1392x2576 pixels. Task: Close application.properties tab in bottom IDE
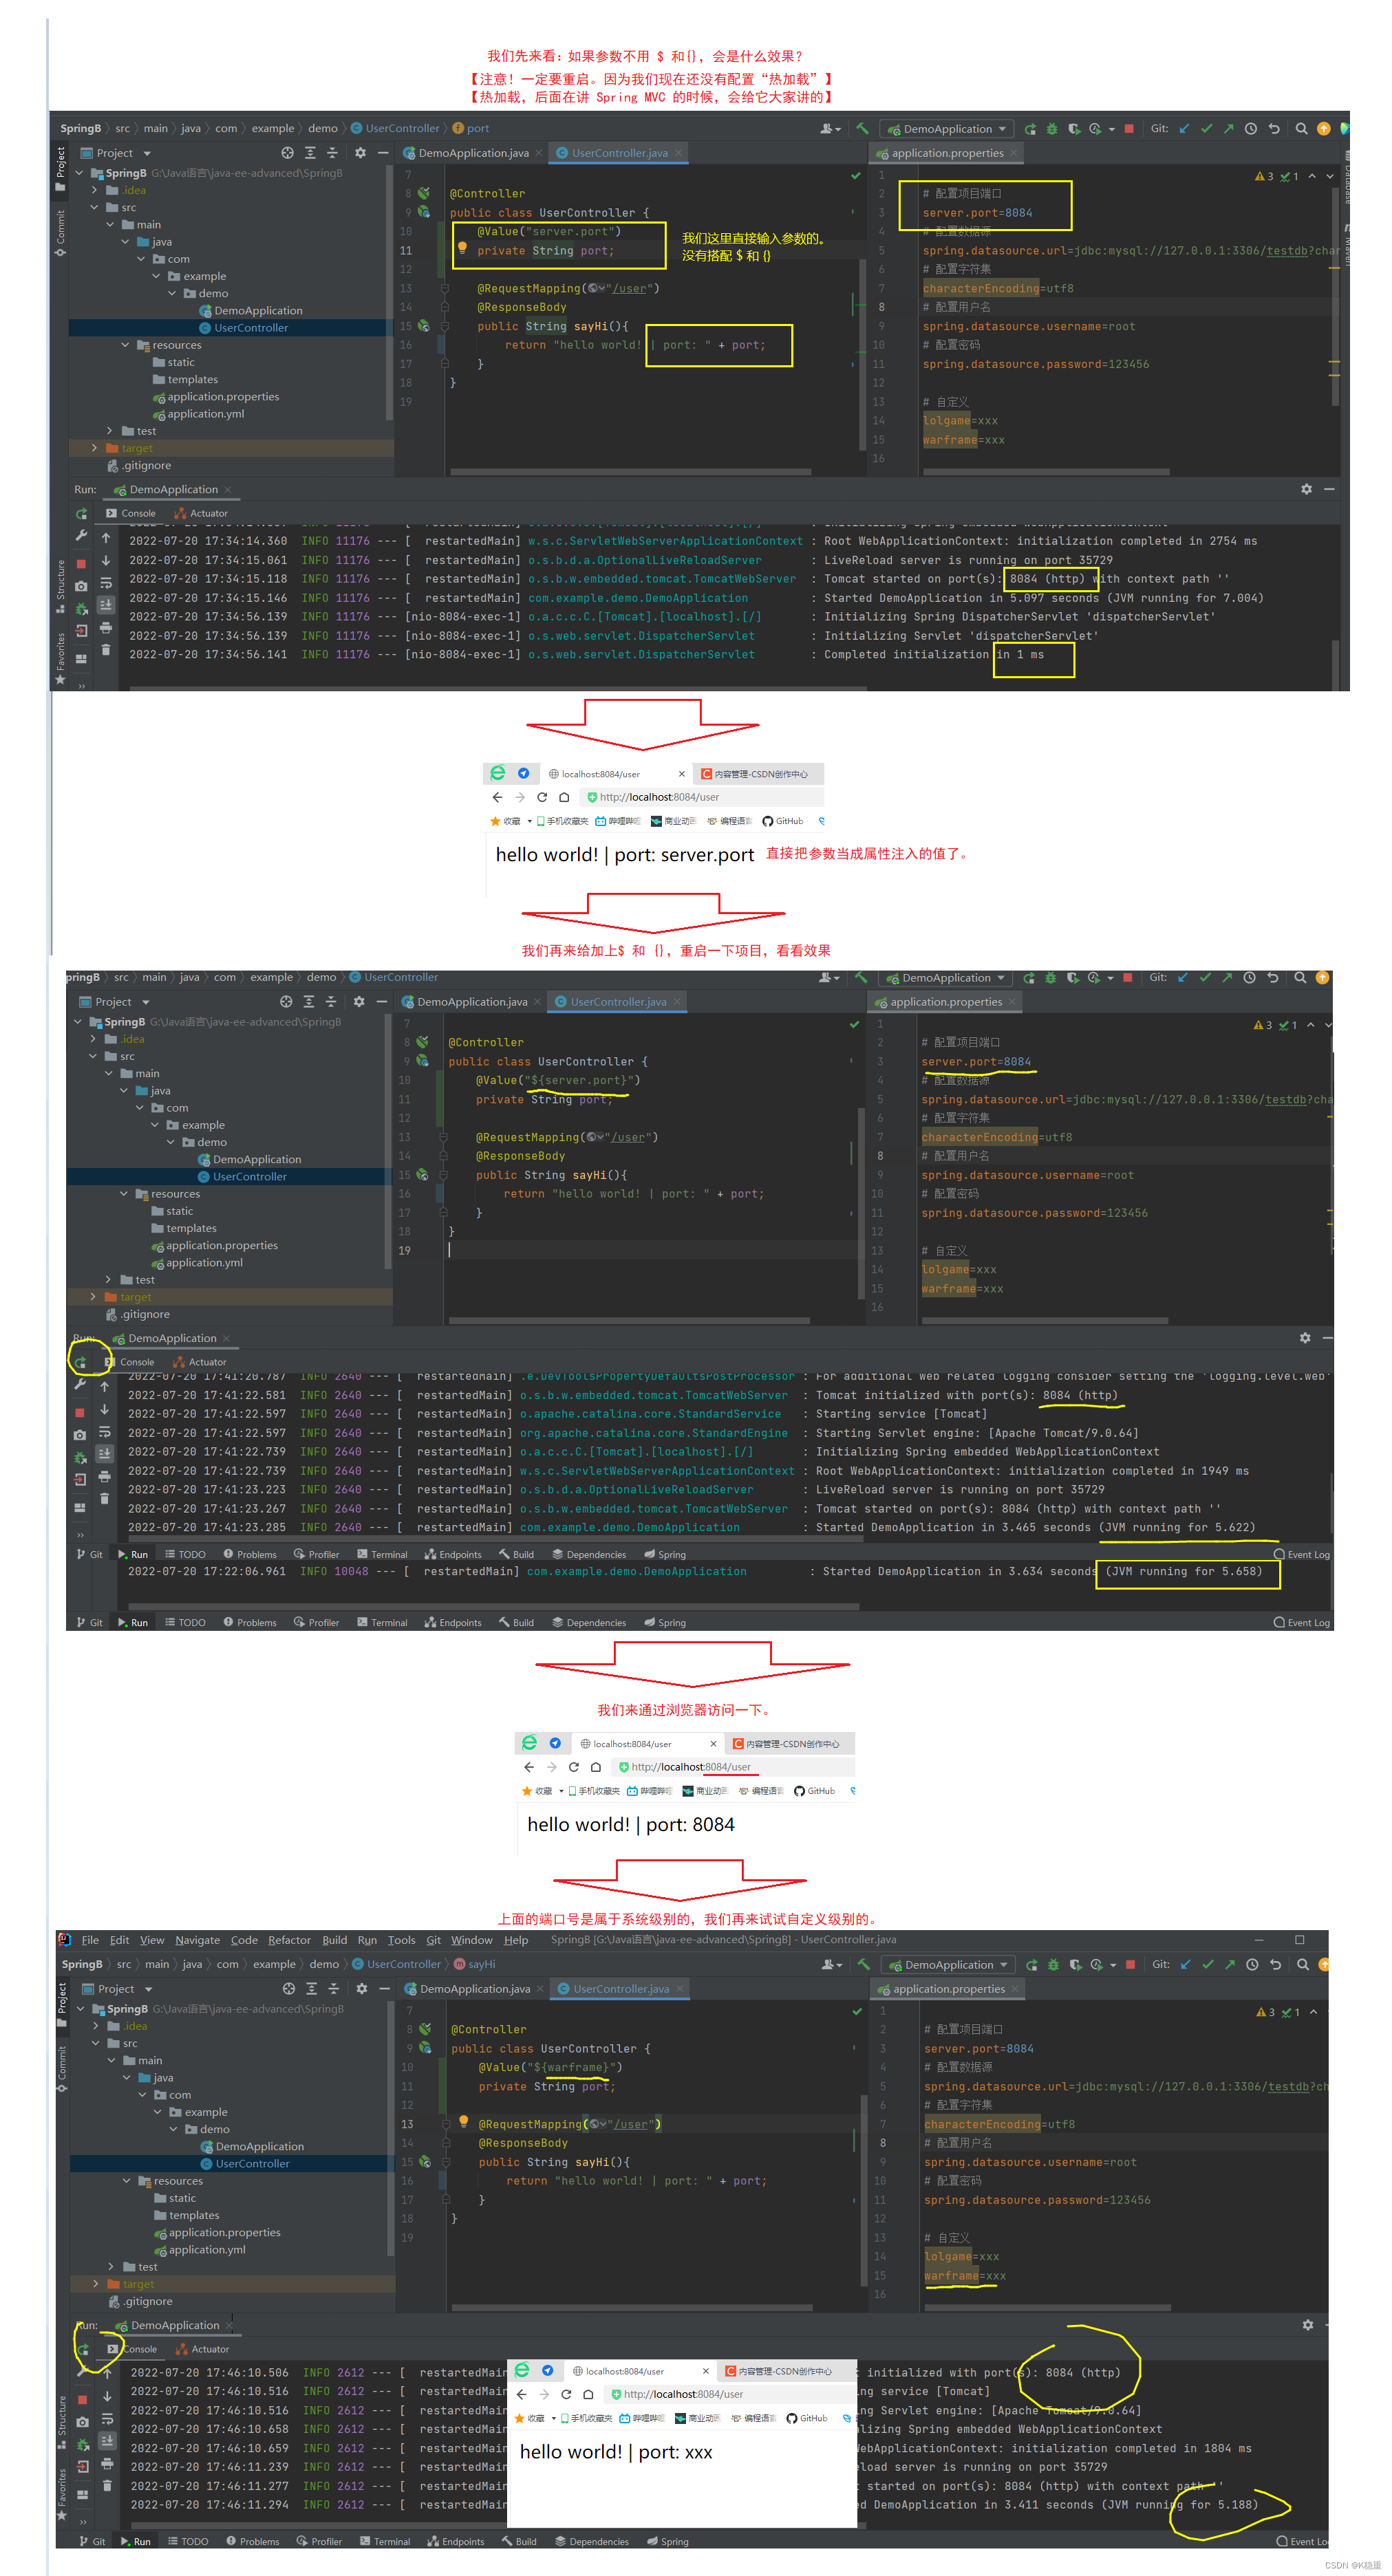1015,1989
